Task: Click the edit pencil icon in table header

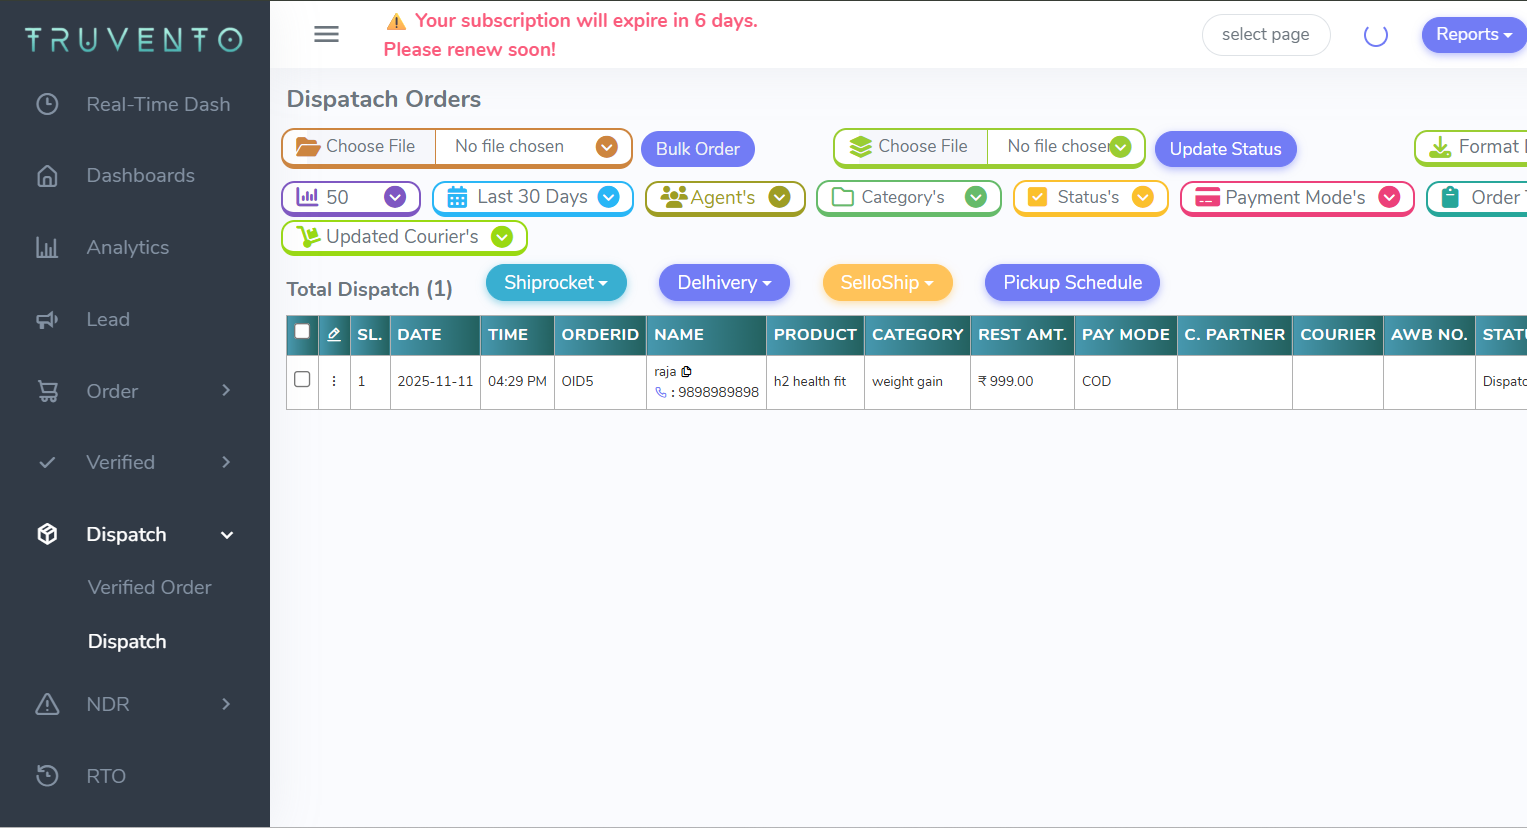Action: [x=334, y=335]
